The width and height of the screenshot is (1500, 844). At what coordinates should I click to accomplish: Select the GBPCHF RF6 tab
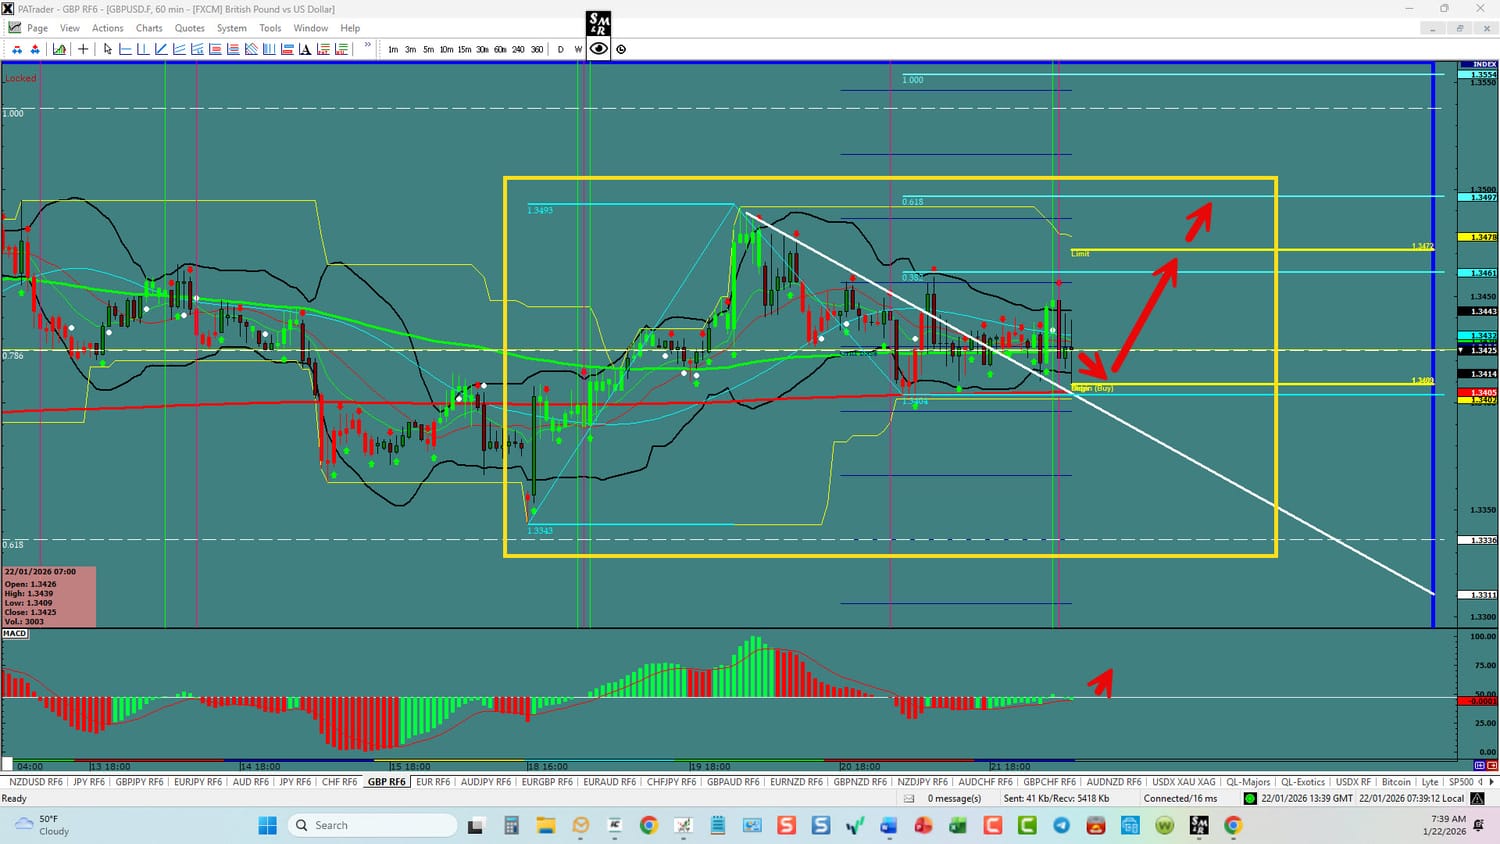1049,782
